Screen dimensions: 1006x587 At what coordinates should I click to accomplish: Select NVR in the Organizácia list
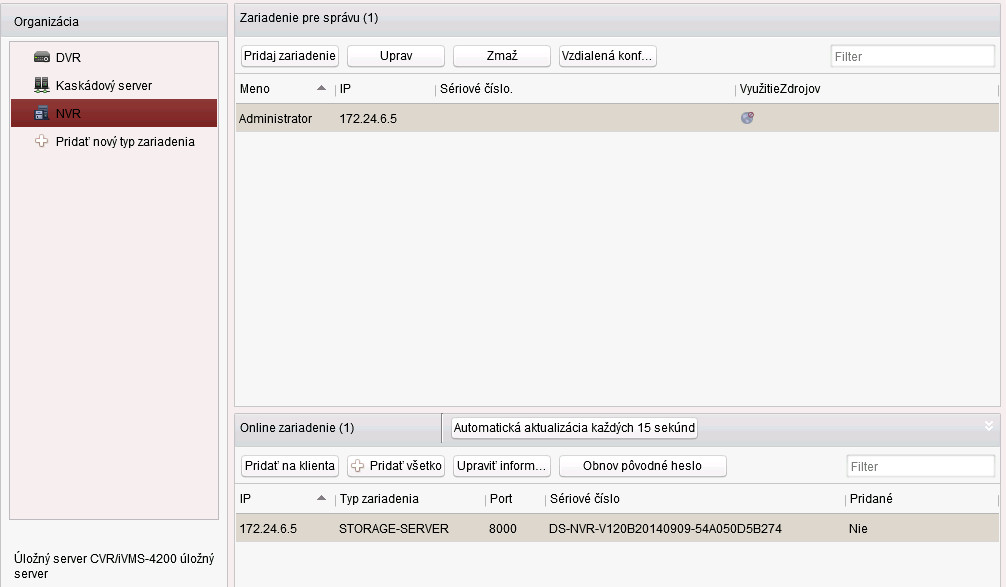(114, 113)
